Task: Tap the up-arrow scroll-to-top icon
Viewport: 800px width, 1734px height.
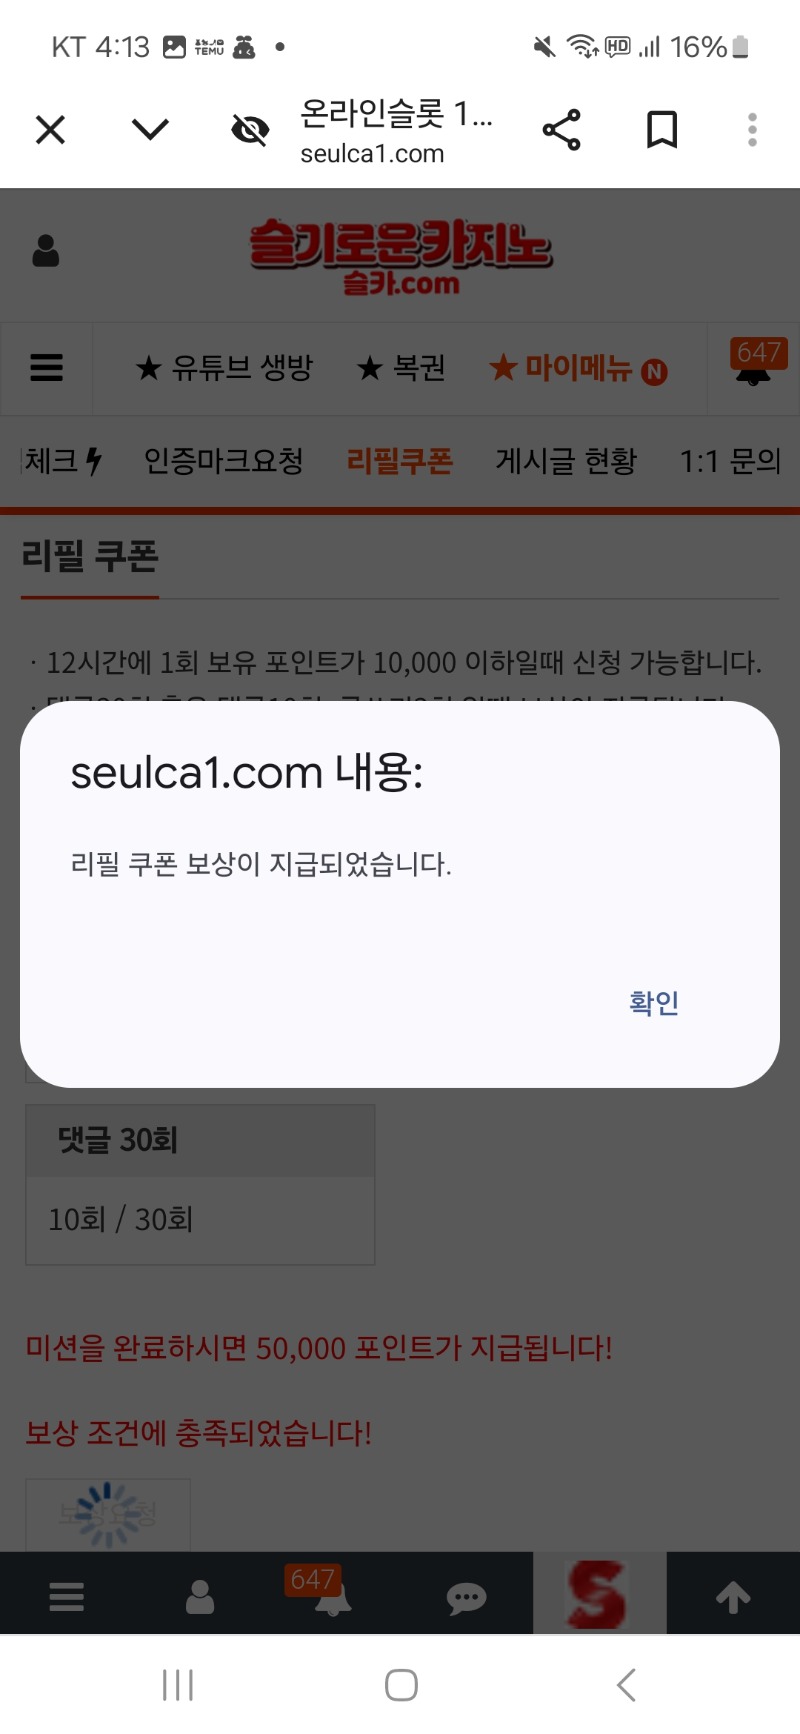Action: pos(733,1597)
